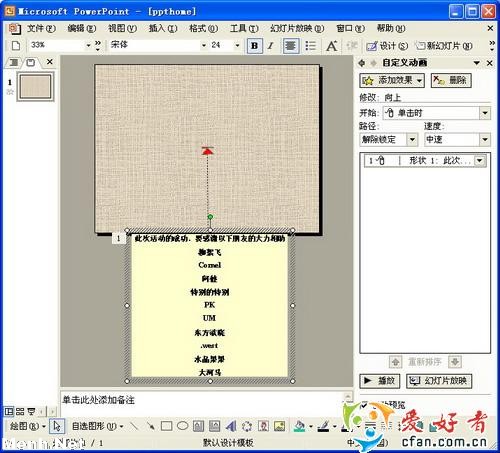Image resolution: width=500 pixels, height=453 pixels.
Task: Open the View (视图) menu
Action: [x=122, y=29]
